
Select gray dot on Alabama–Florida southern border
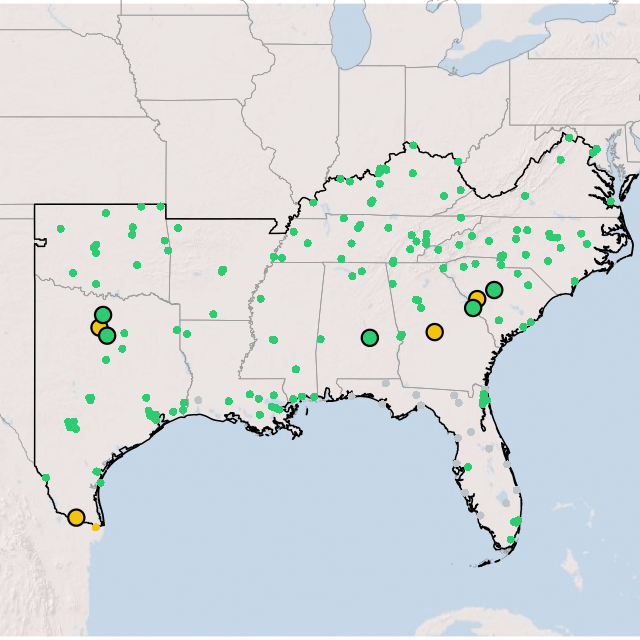pyautogui.click(x=386, y=383)
